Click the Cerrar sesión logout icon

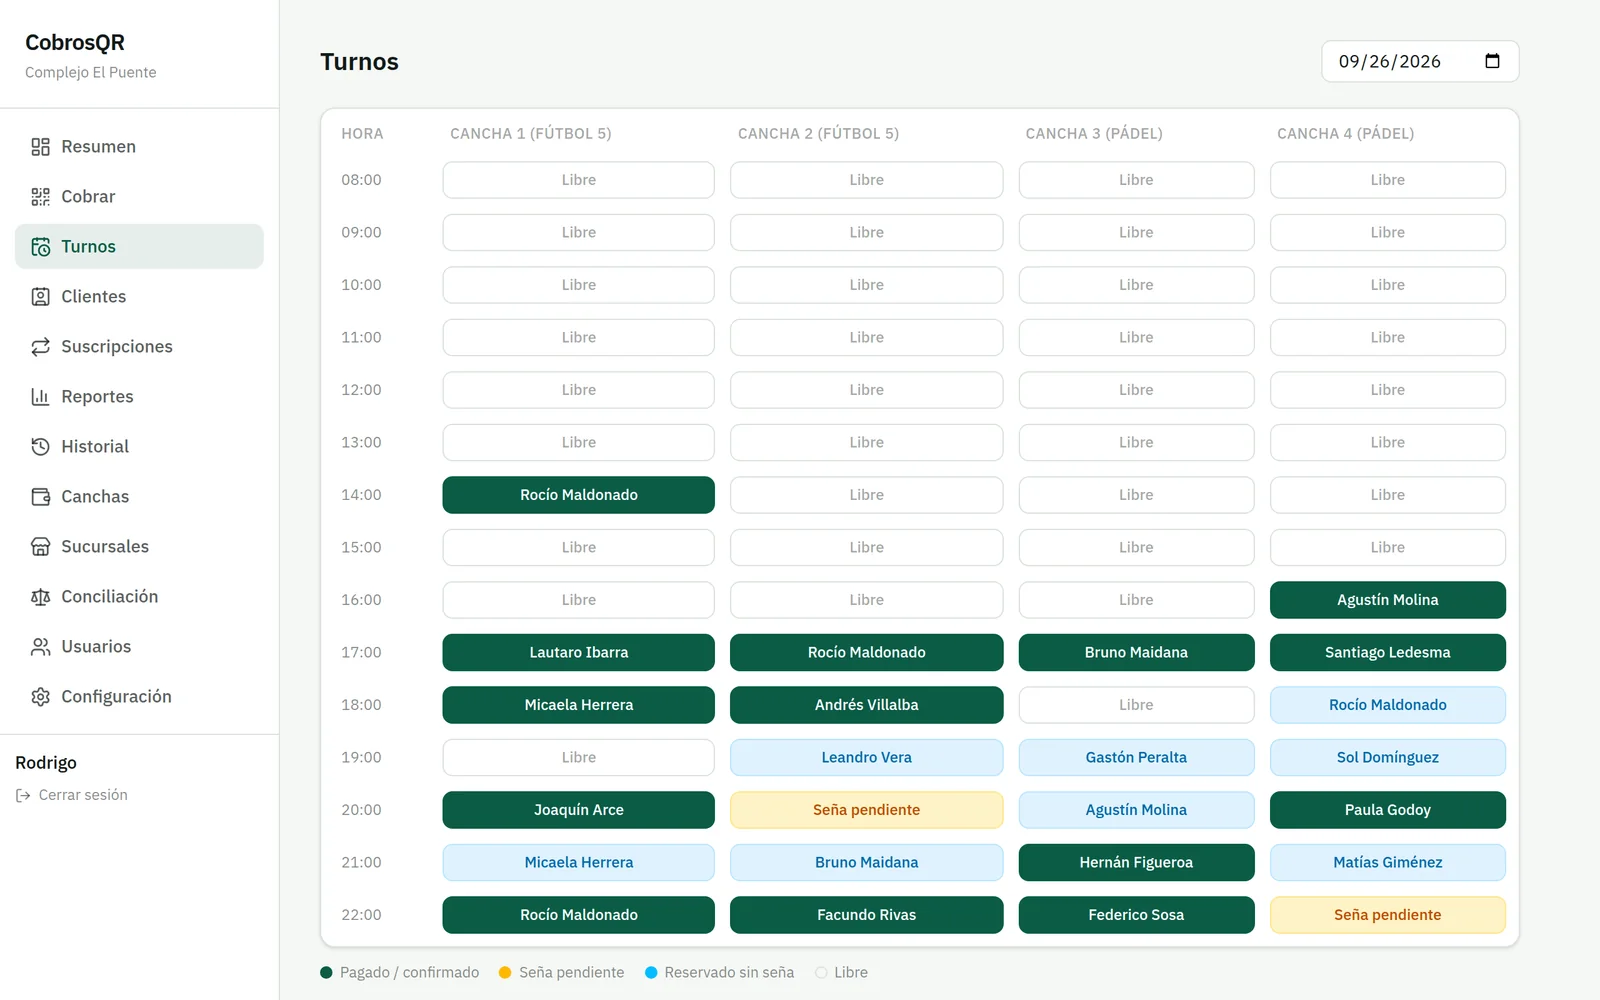point(23,795)
